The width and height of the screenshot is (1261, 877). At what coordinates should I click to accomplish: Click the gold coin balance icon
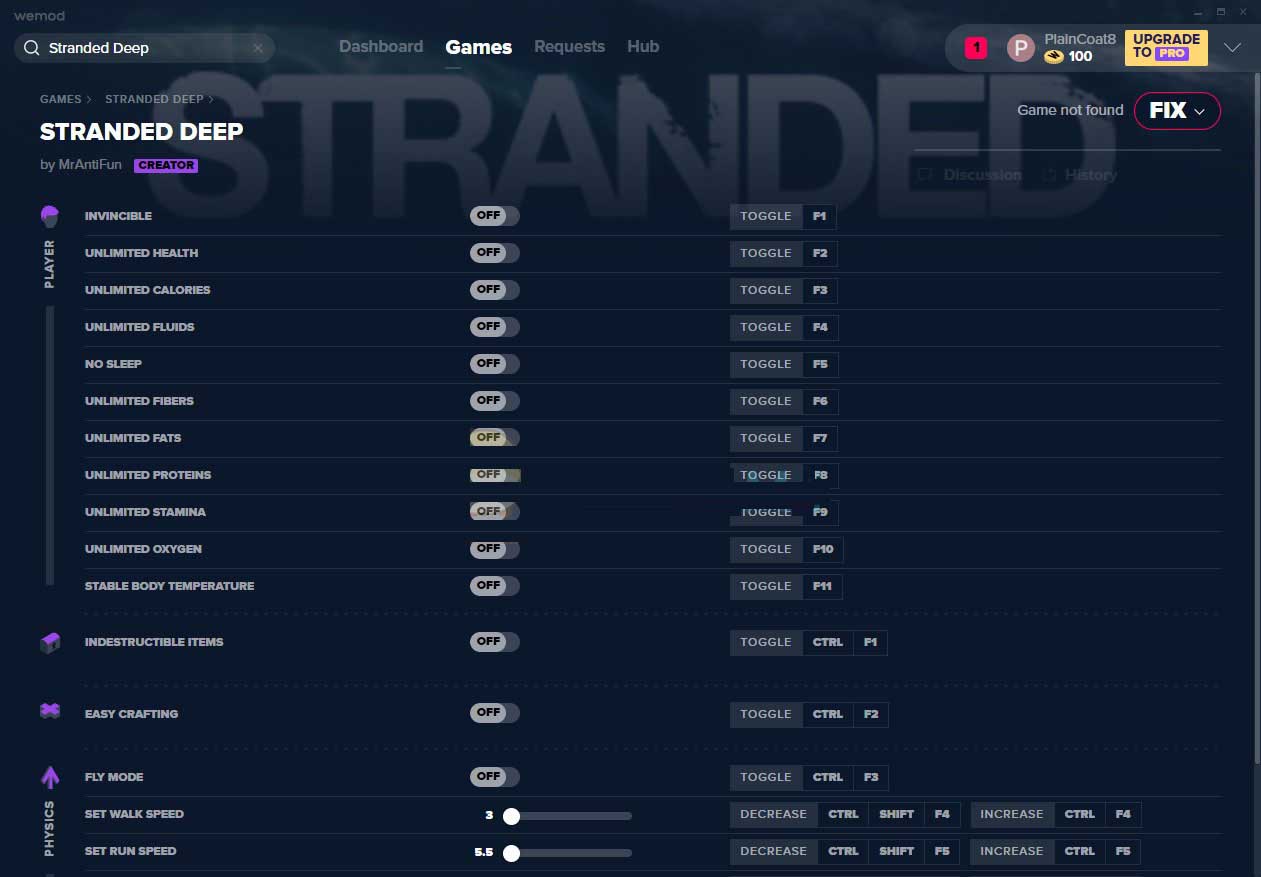[1053, 57]
